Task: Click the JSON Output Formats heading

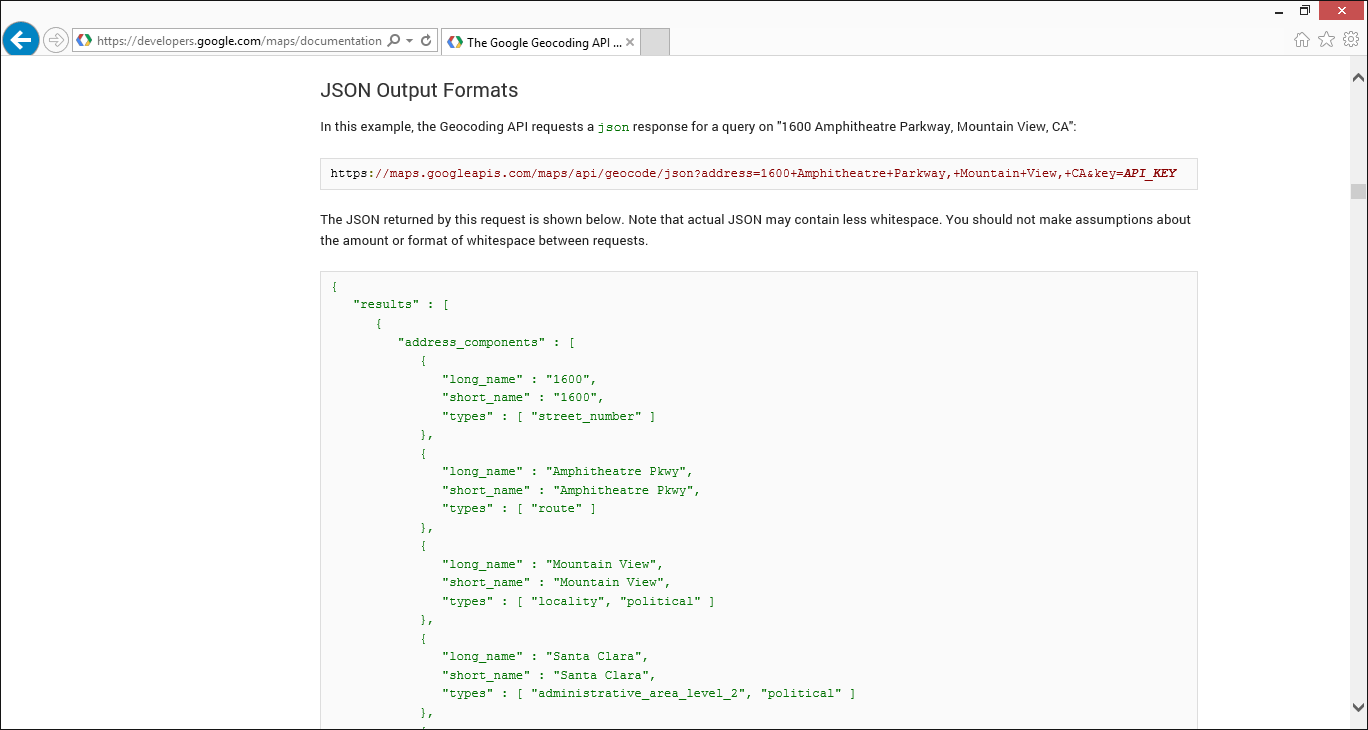Action: pos(419,90)
